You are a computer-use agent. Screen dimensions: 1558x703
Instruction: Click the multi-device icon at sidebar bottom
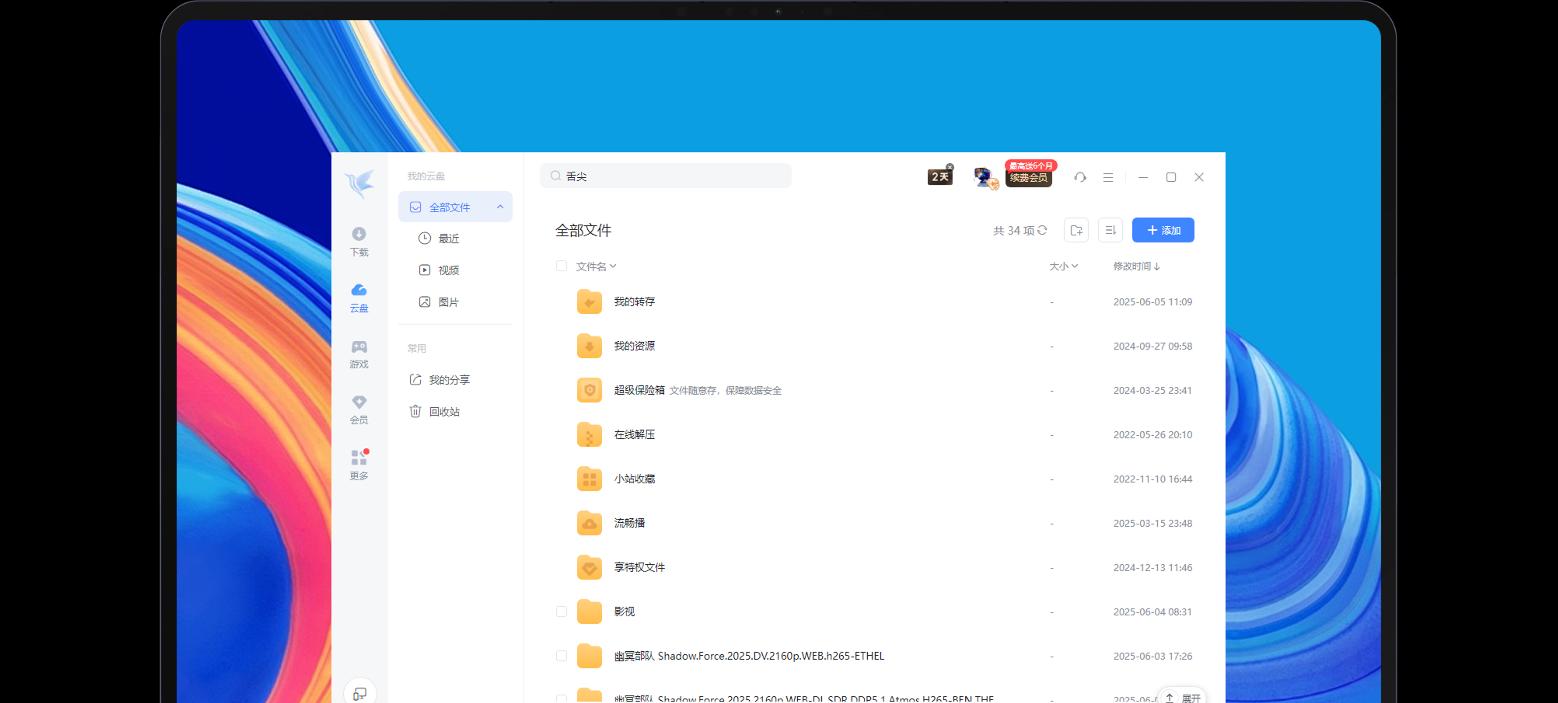pos(359,692)
